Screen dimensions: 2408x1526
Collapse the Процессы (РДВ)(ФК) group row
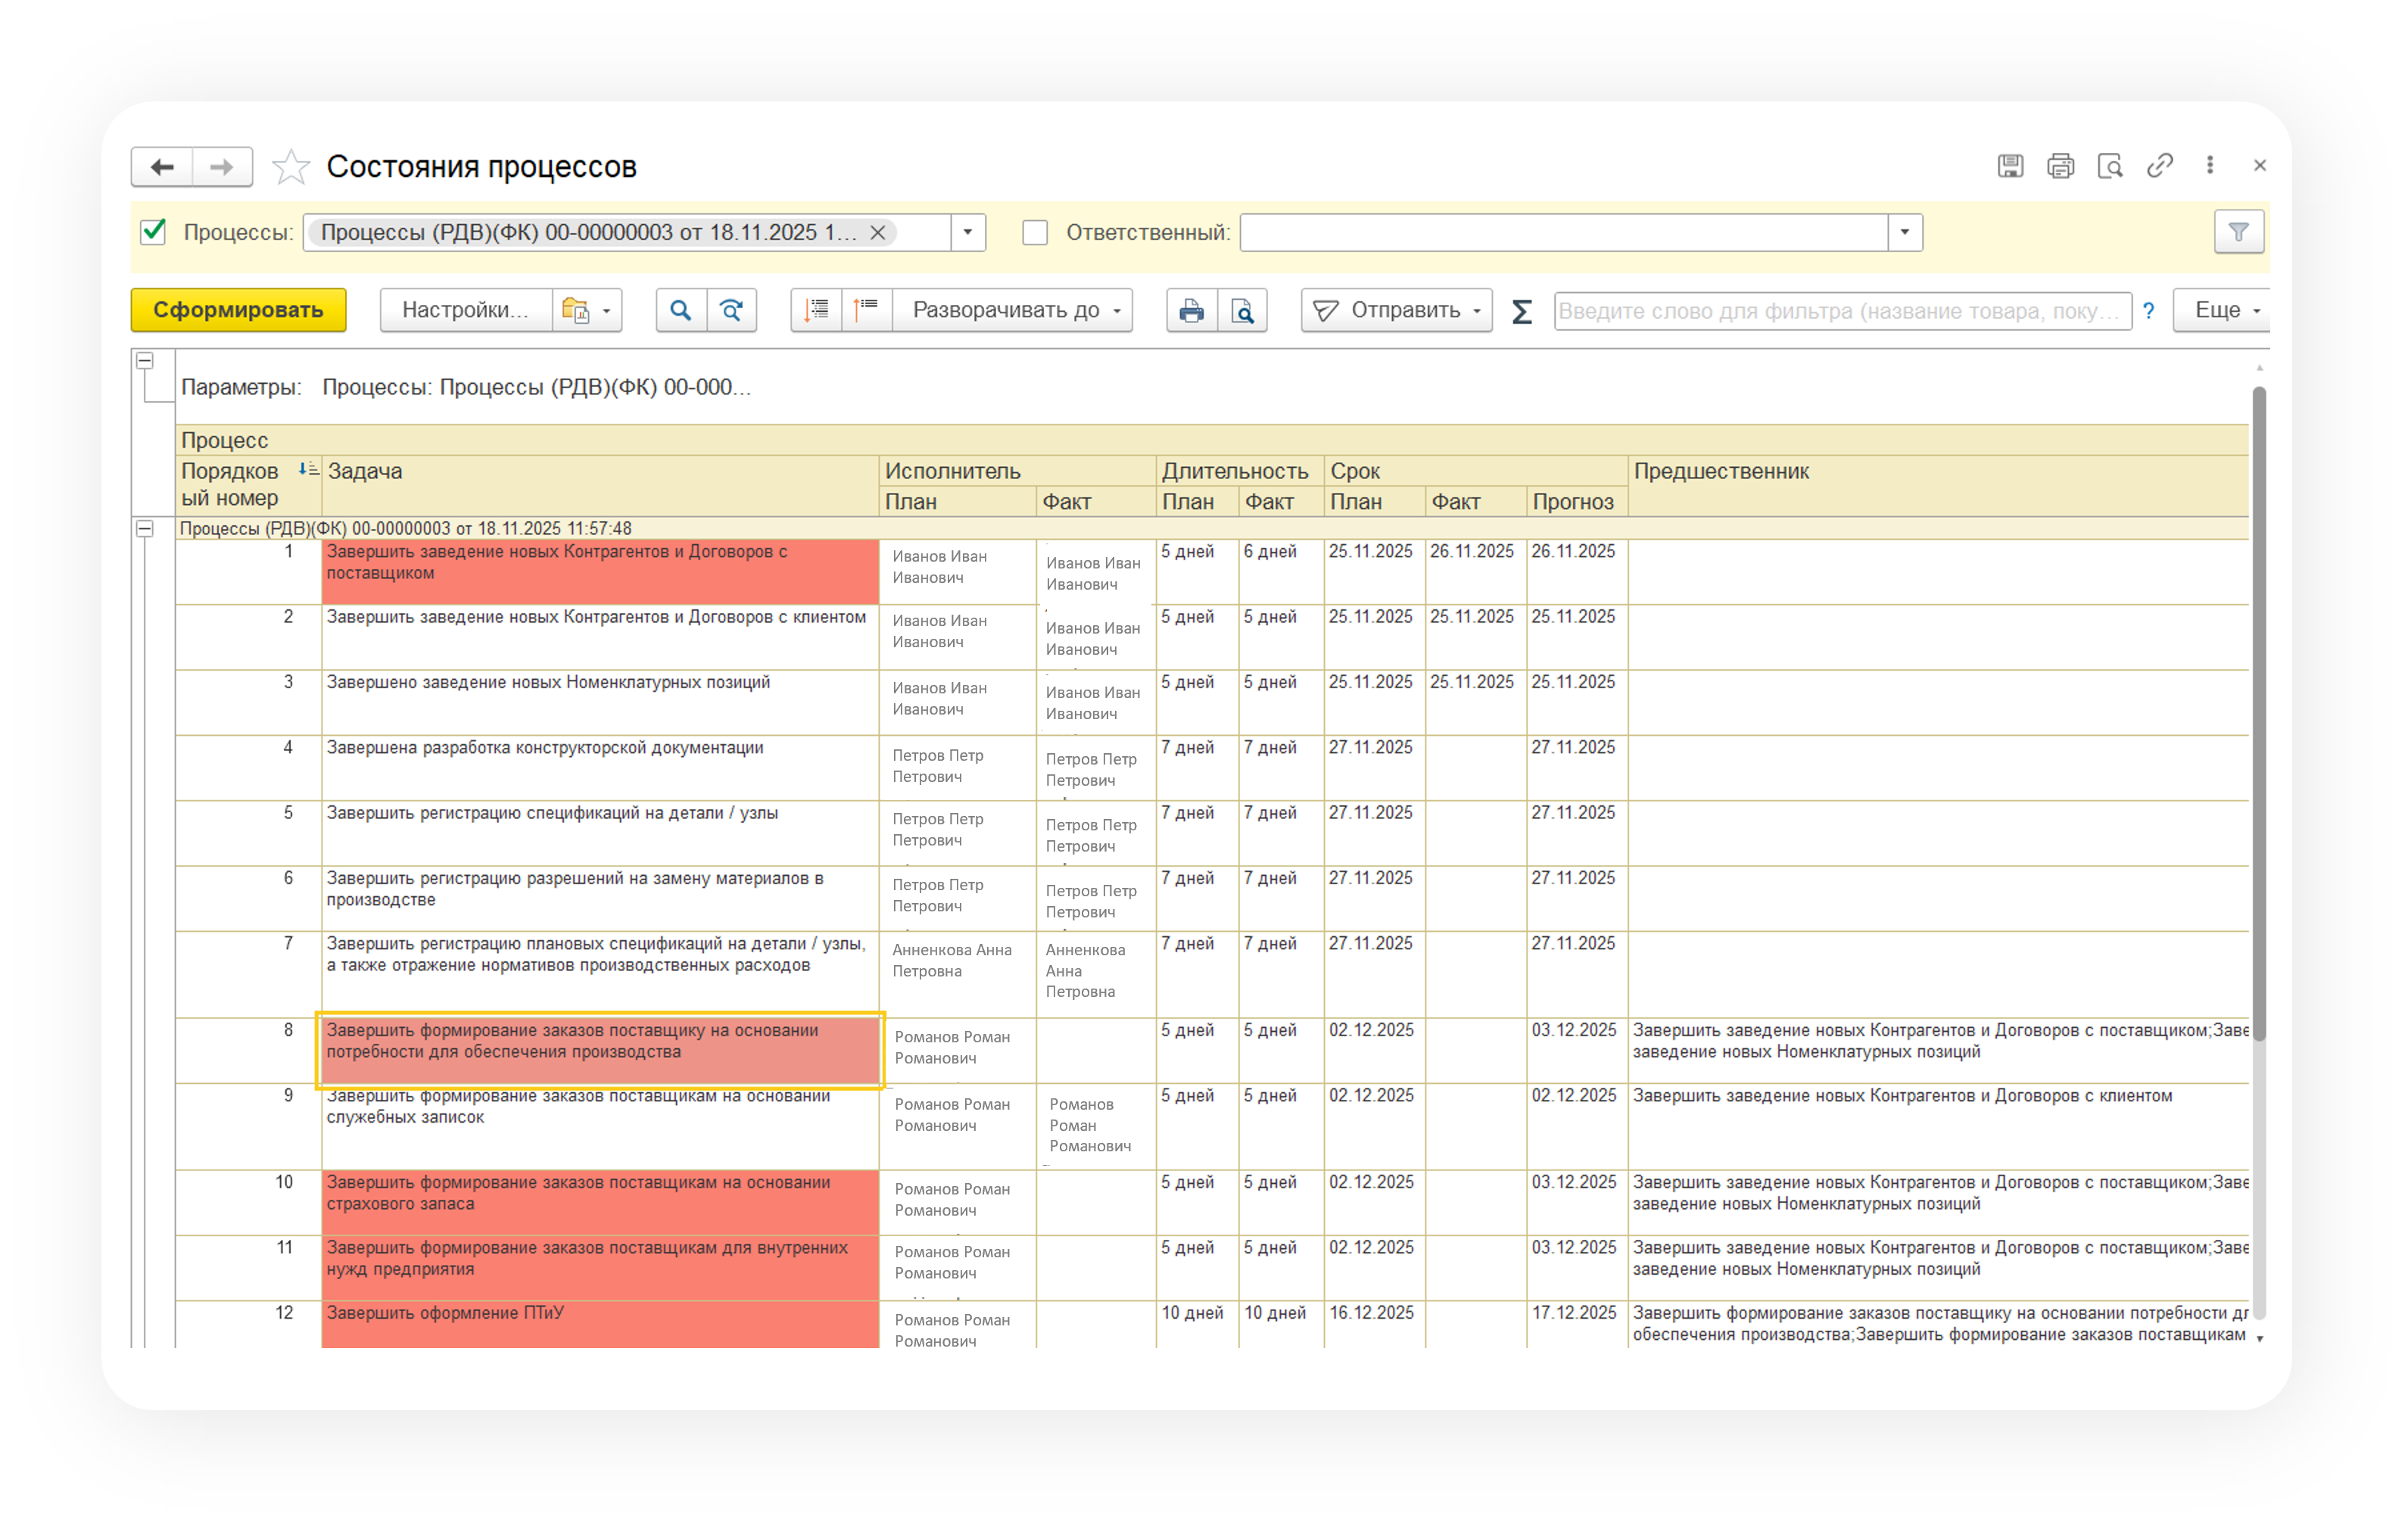tap(145, 528)
